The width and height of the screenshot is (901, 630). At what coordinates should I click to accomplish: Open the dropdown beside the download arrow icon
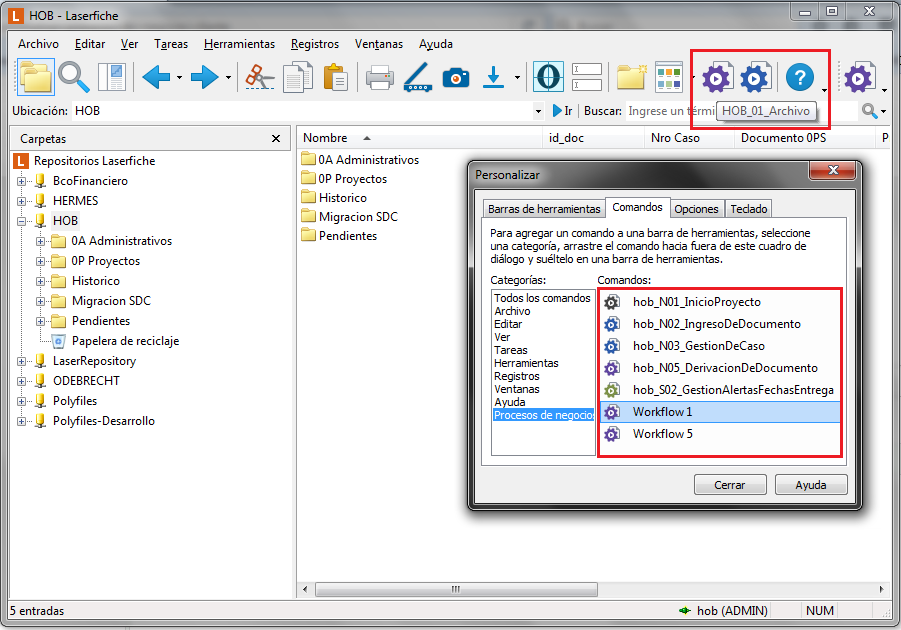point(517,78)
